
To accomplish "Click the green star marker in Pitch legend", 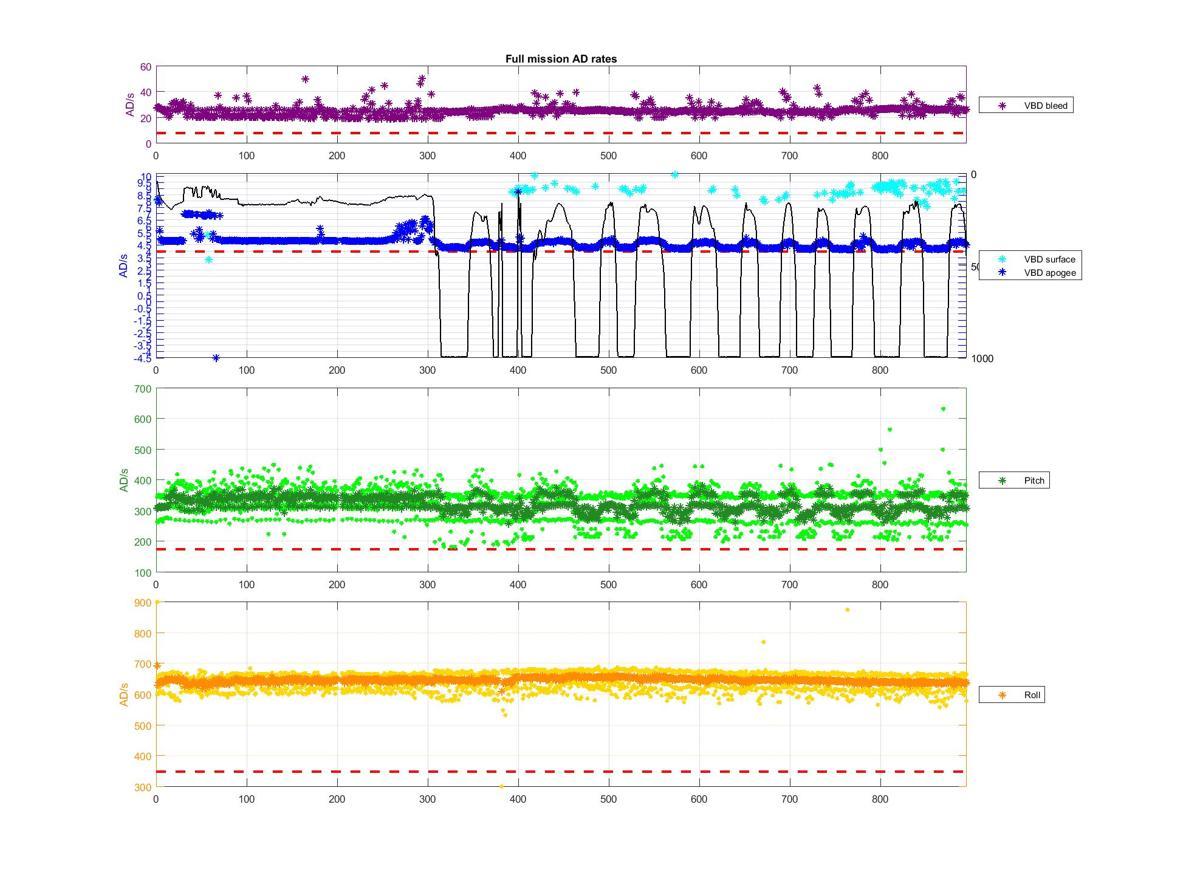I will pos(1003,481).
